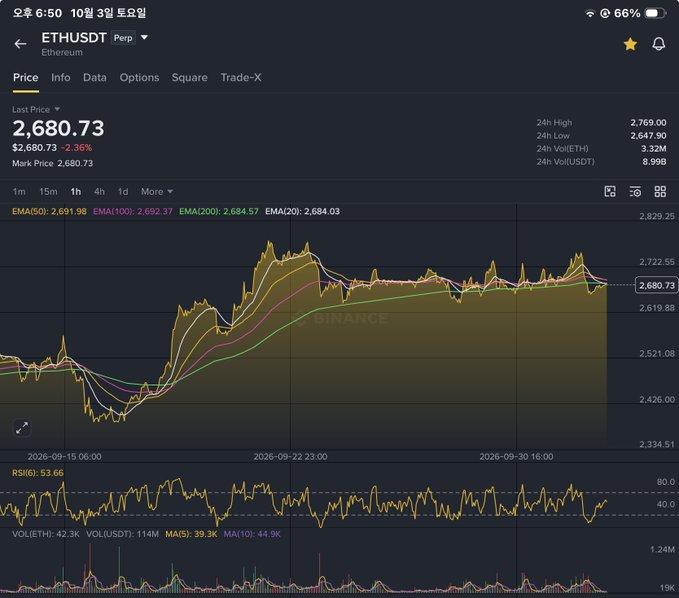Tap the VOL(ETH) 42.3K label
Viewport: 679px width, 598px height.
pyautogui.click(x=46, y=534)
